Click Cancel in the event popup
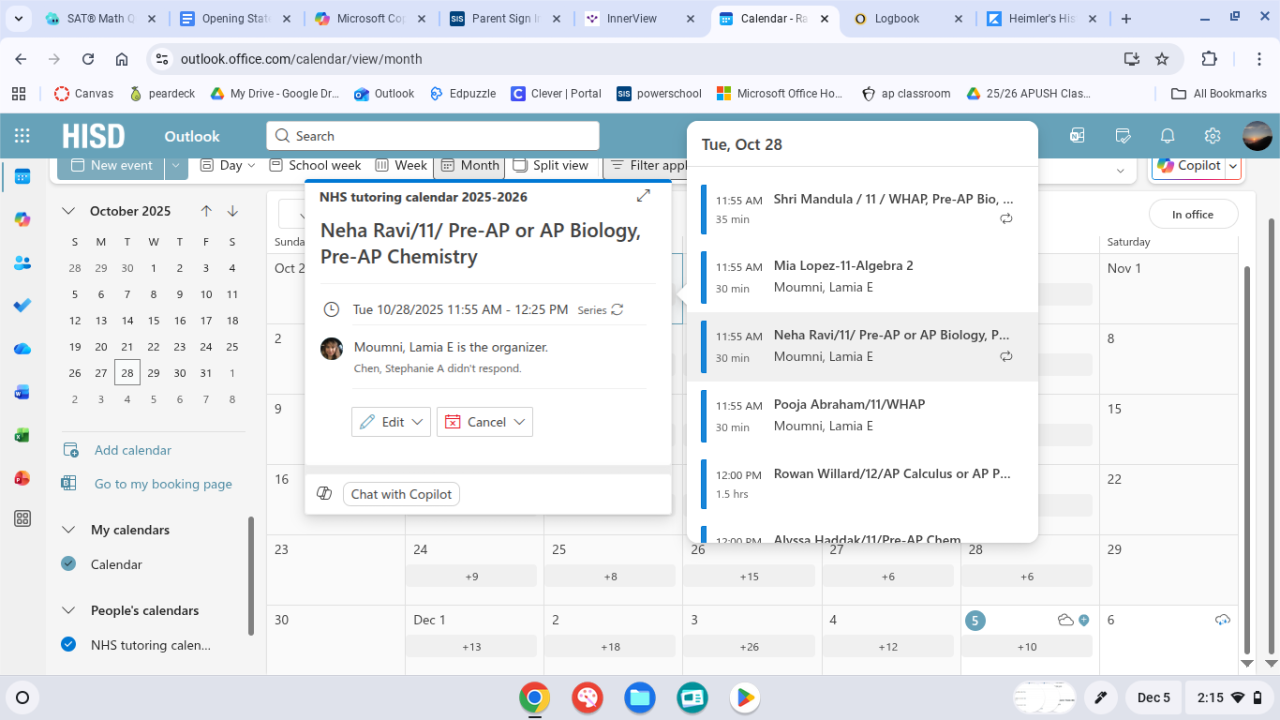 point(474,422)
